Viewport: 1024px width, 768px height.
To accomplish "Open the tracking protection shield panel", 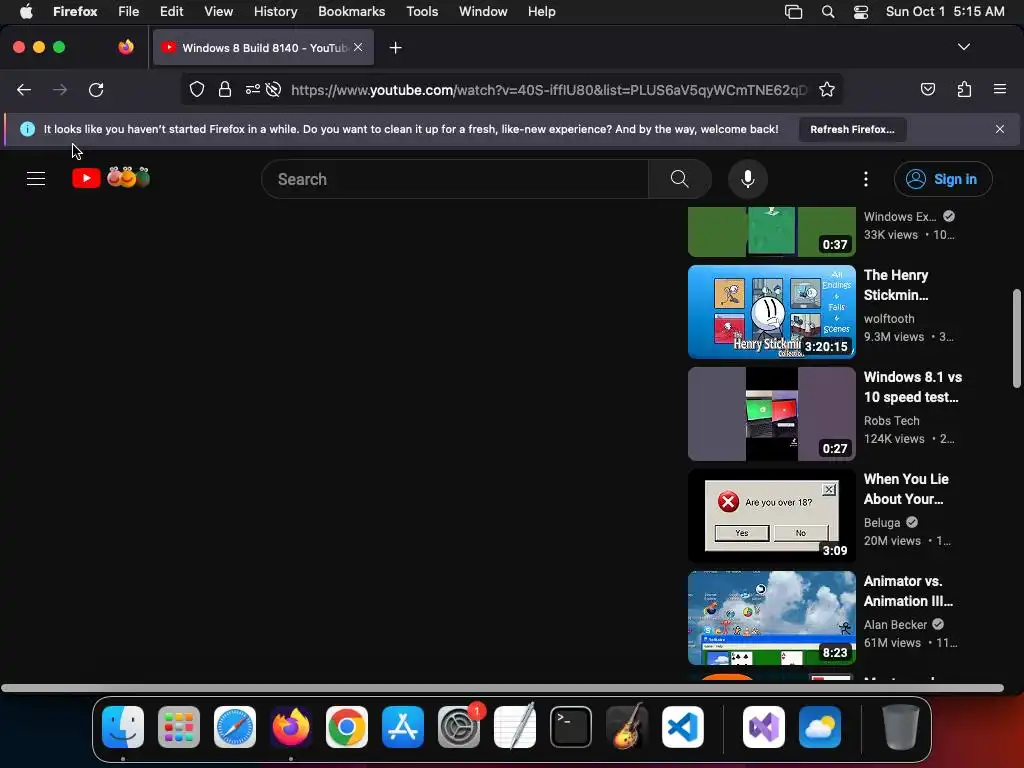I will [197, 89].
